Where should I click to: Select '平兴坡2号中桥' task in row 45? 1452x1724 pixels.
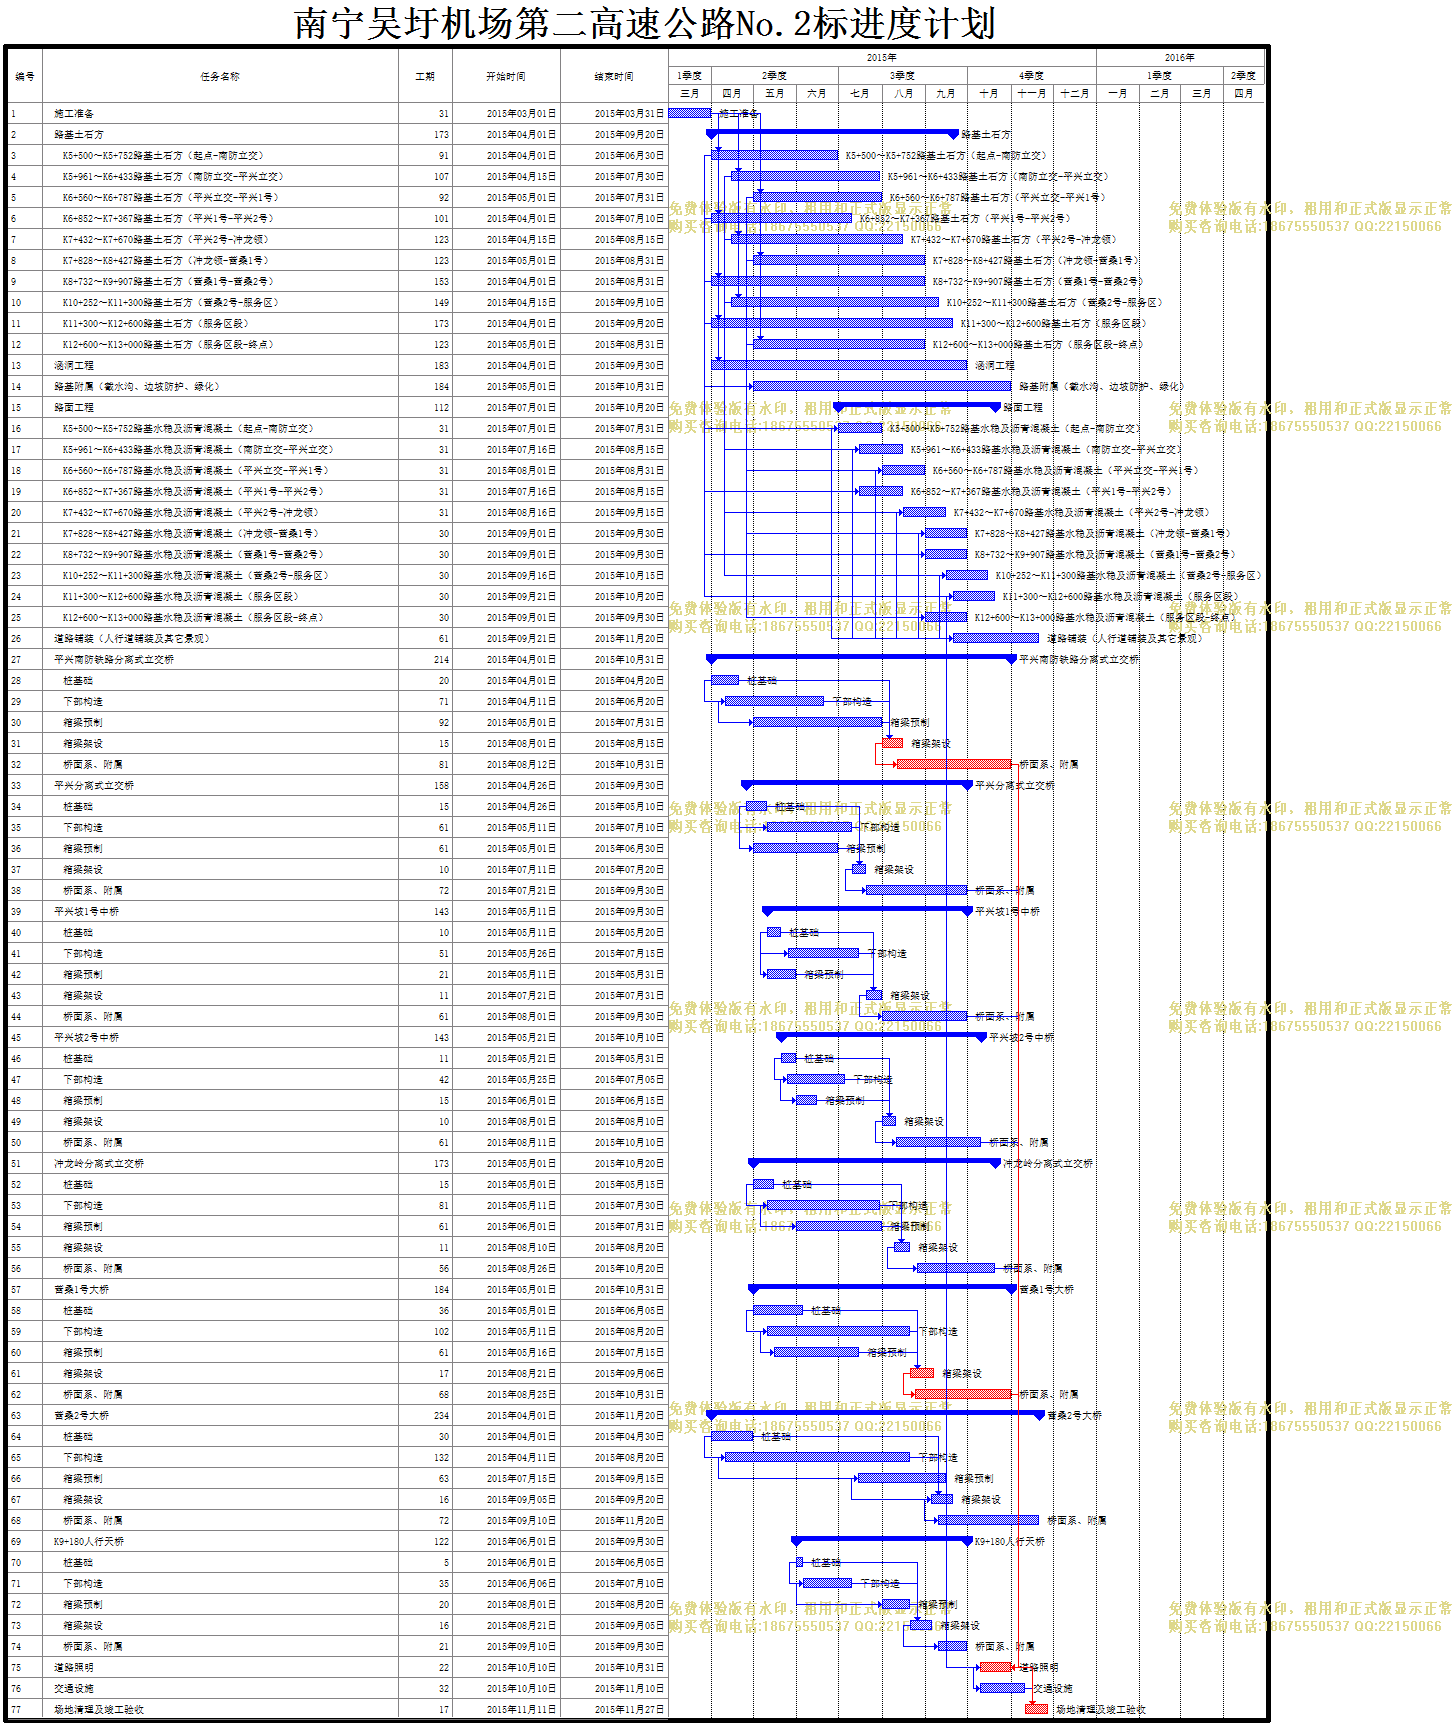tap(87, 1038)
